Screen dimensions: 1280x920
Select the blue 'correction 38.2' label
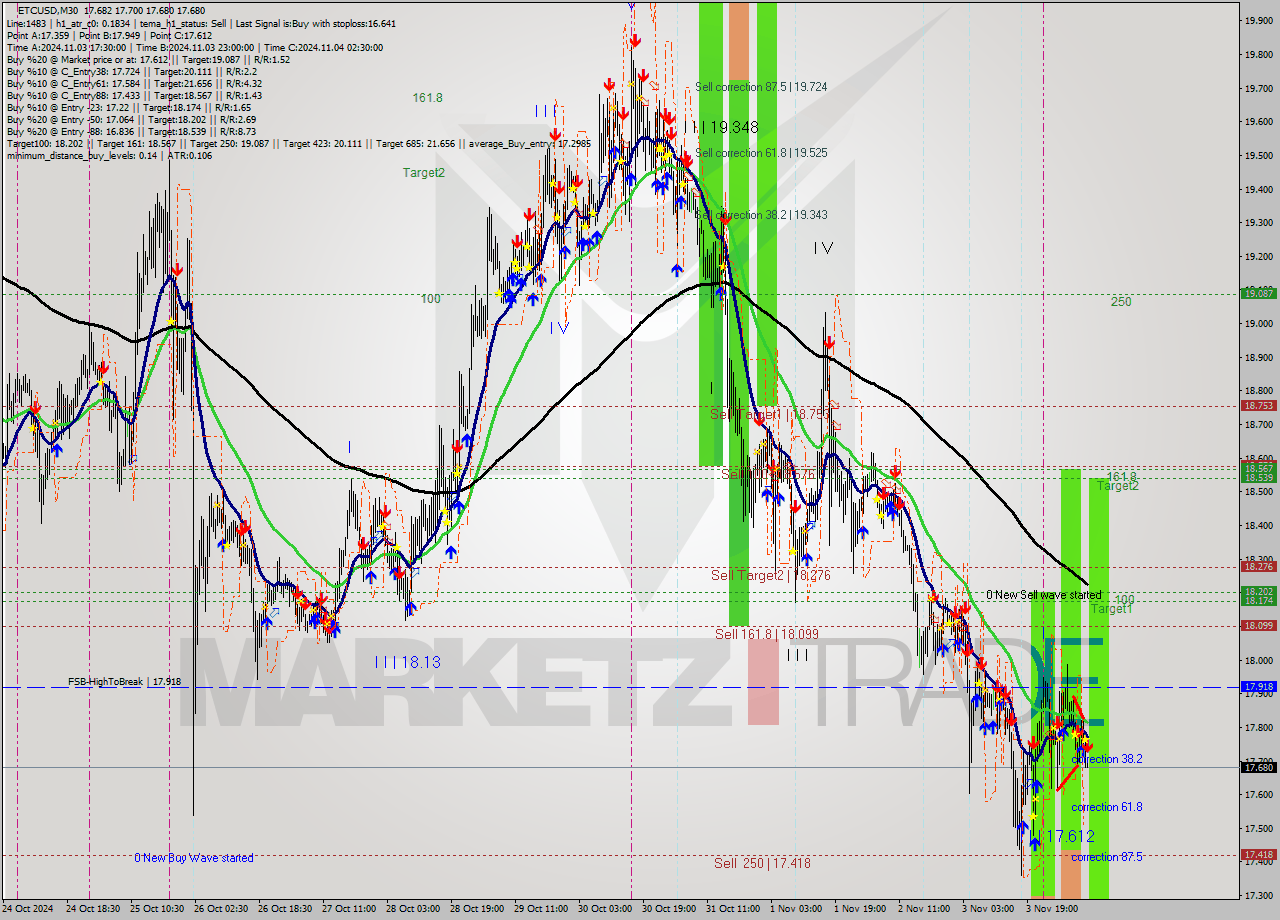[x=1107, y=759]
